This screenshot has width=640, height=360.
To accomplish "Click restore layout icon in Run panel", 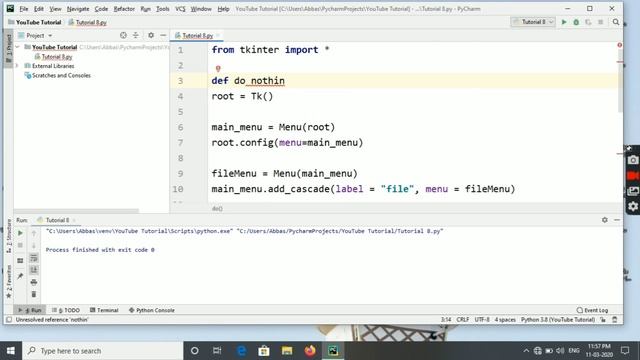I will coord(20,260).
